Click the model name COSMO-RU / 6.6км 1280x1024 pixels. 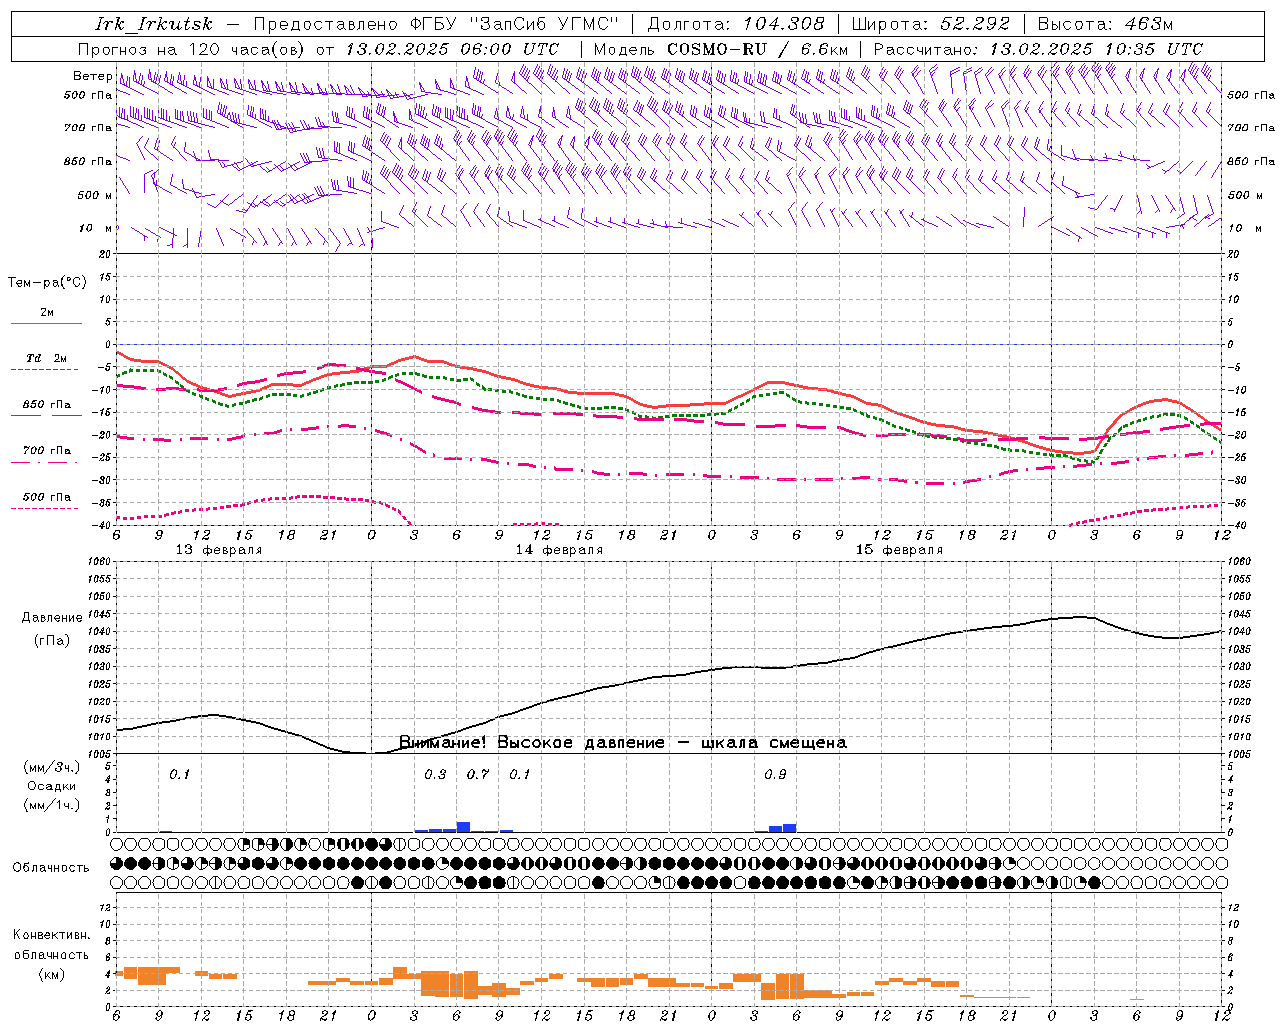(x=758, y=49)
